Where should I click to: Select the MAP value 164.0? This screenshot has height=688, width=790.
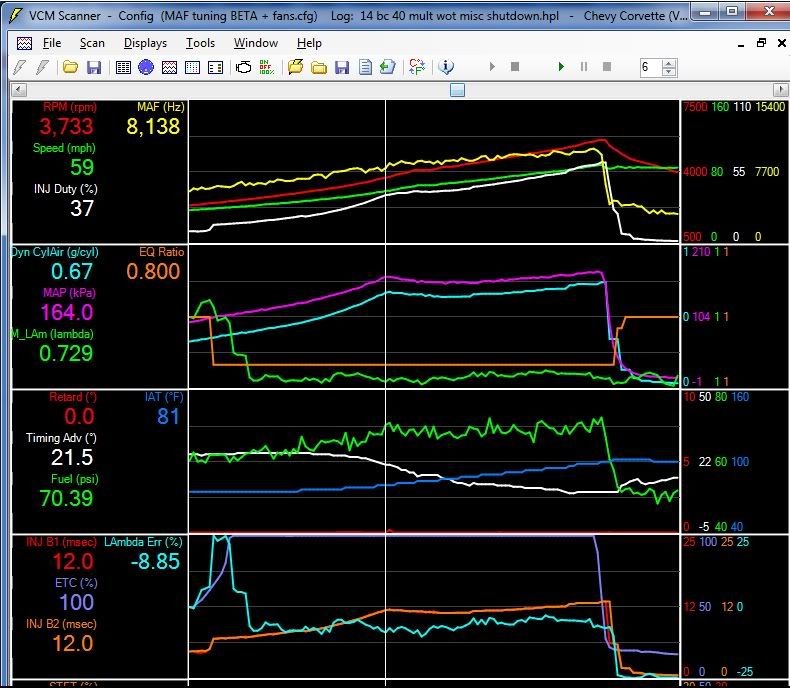(67, 313)
